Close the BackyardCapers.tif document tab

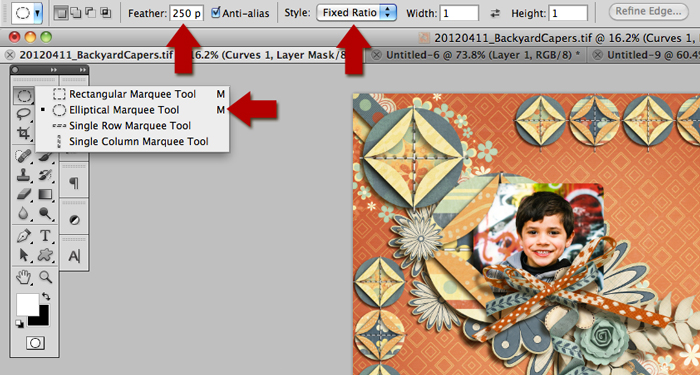[9, 55]
